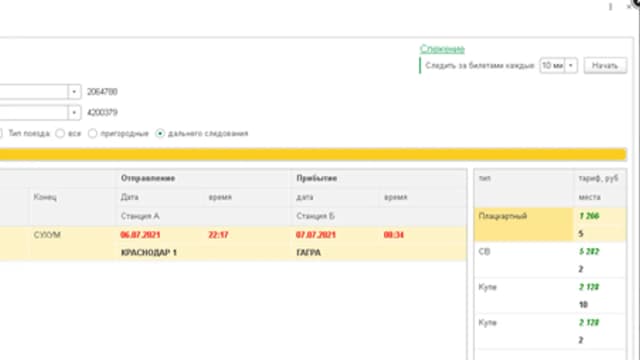Click the 4200379 code text
The image size is (640, 360).
[102, 112]
